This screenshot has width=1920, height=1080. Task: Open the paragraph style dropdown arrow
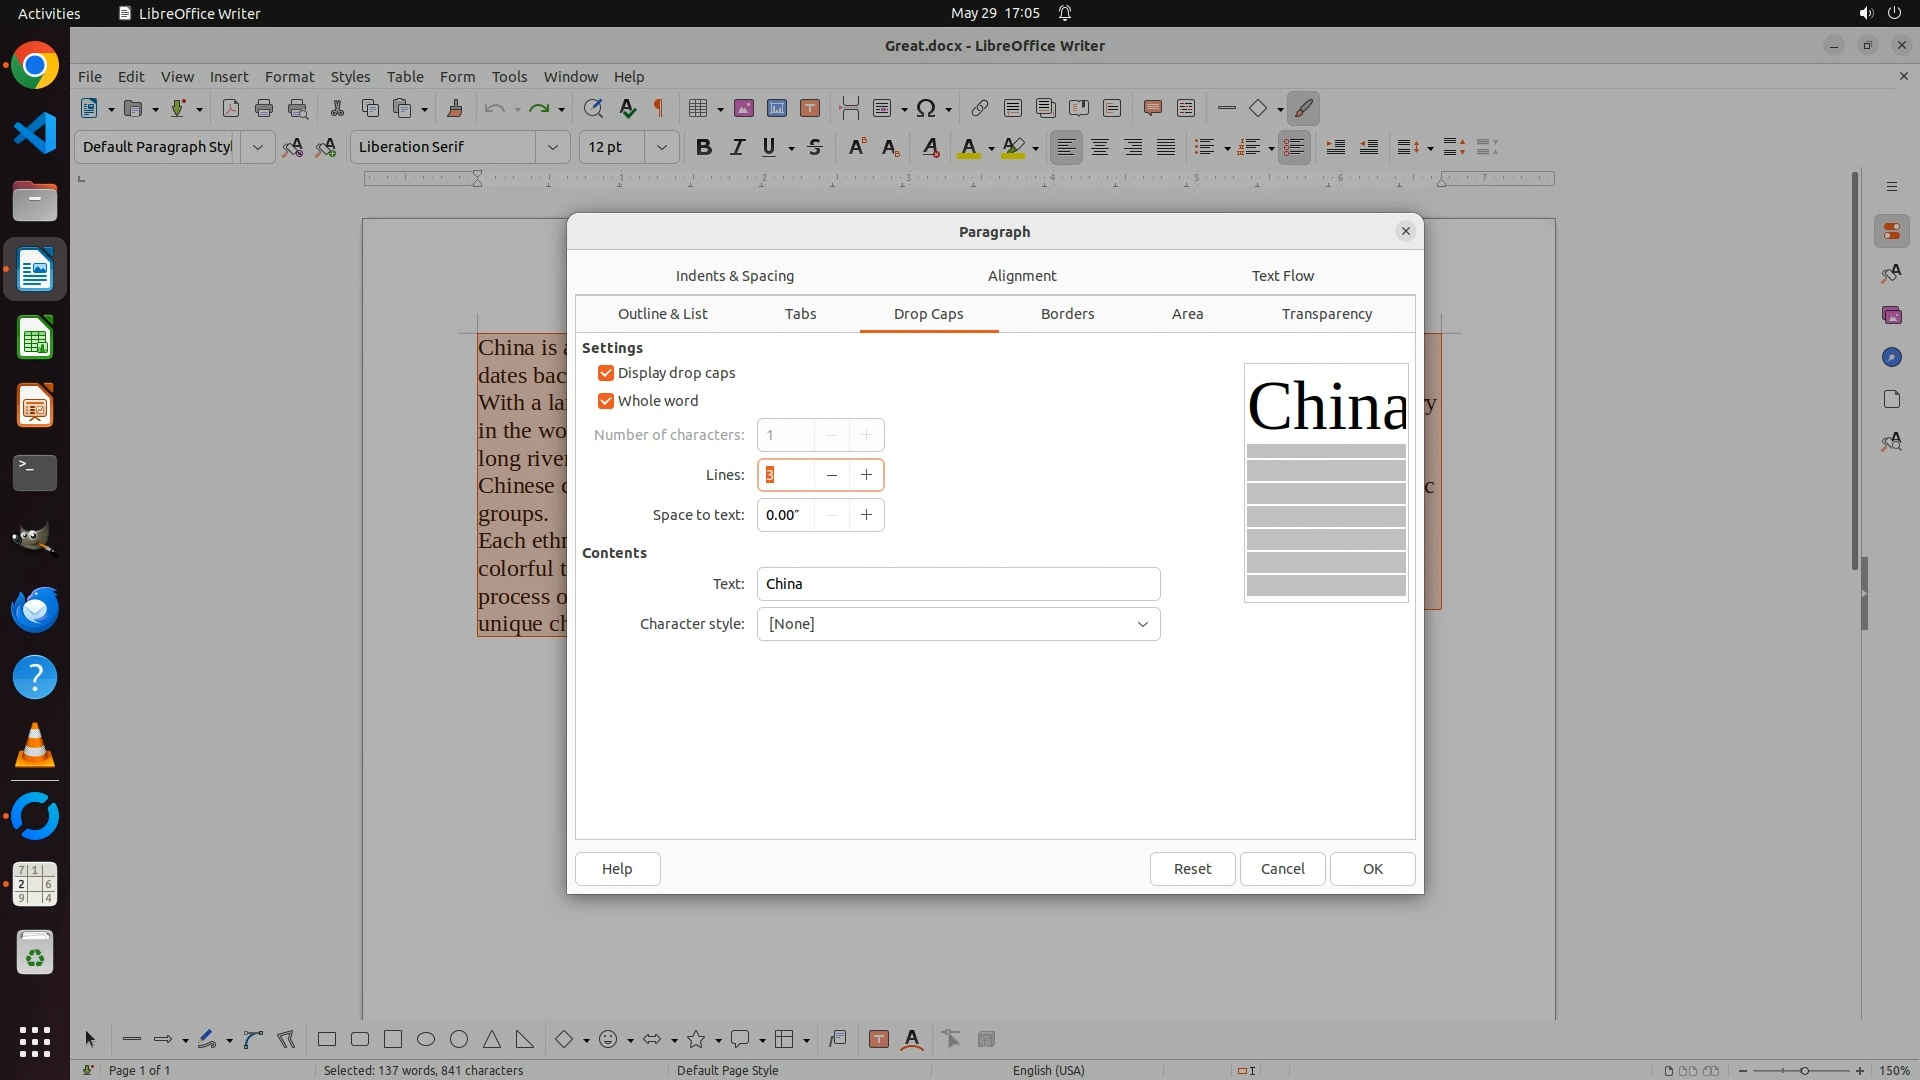pos(257,147)
